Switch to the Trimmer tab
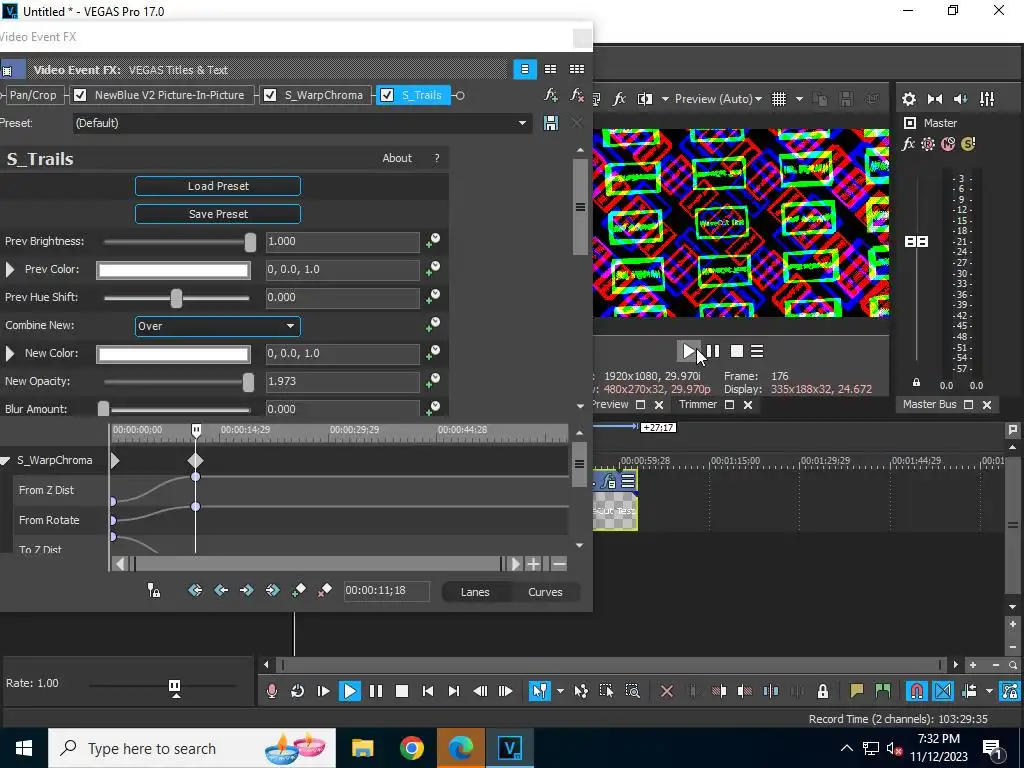Screen dimensions: 1024x768 [697, 405]
